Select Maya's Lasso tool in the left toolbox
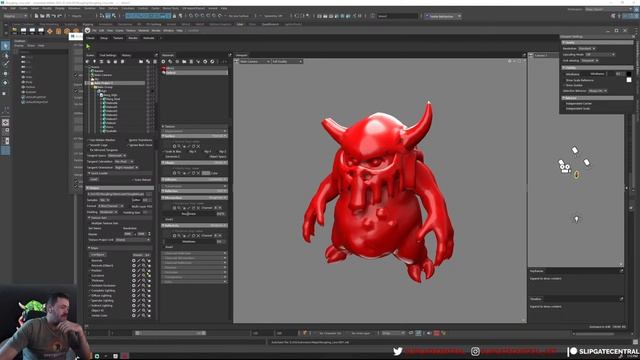640x360 pixels. [5, 55]
